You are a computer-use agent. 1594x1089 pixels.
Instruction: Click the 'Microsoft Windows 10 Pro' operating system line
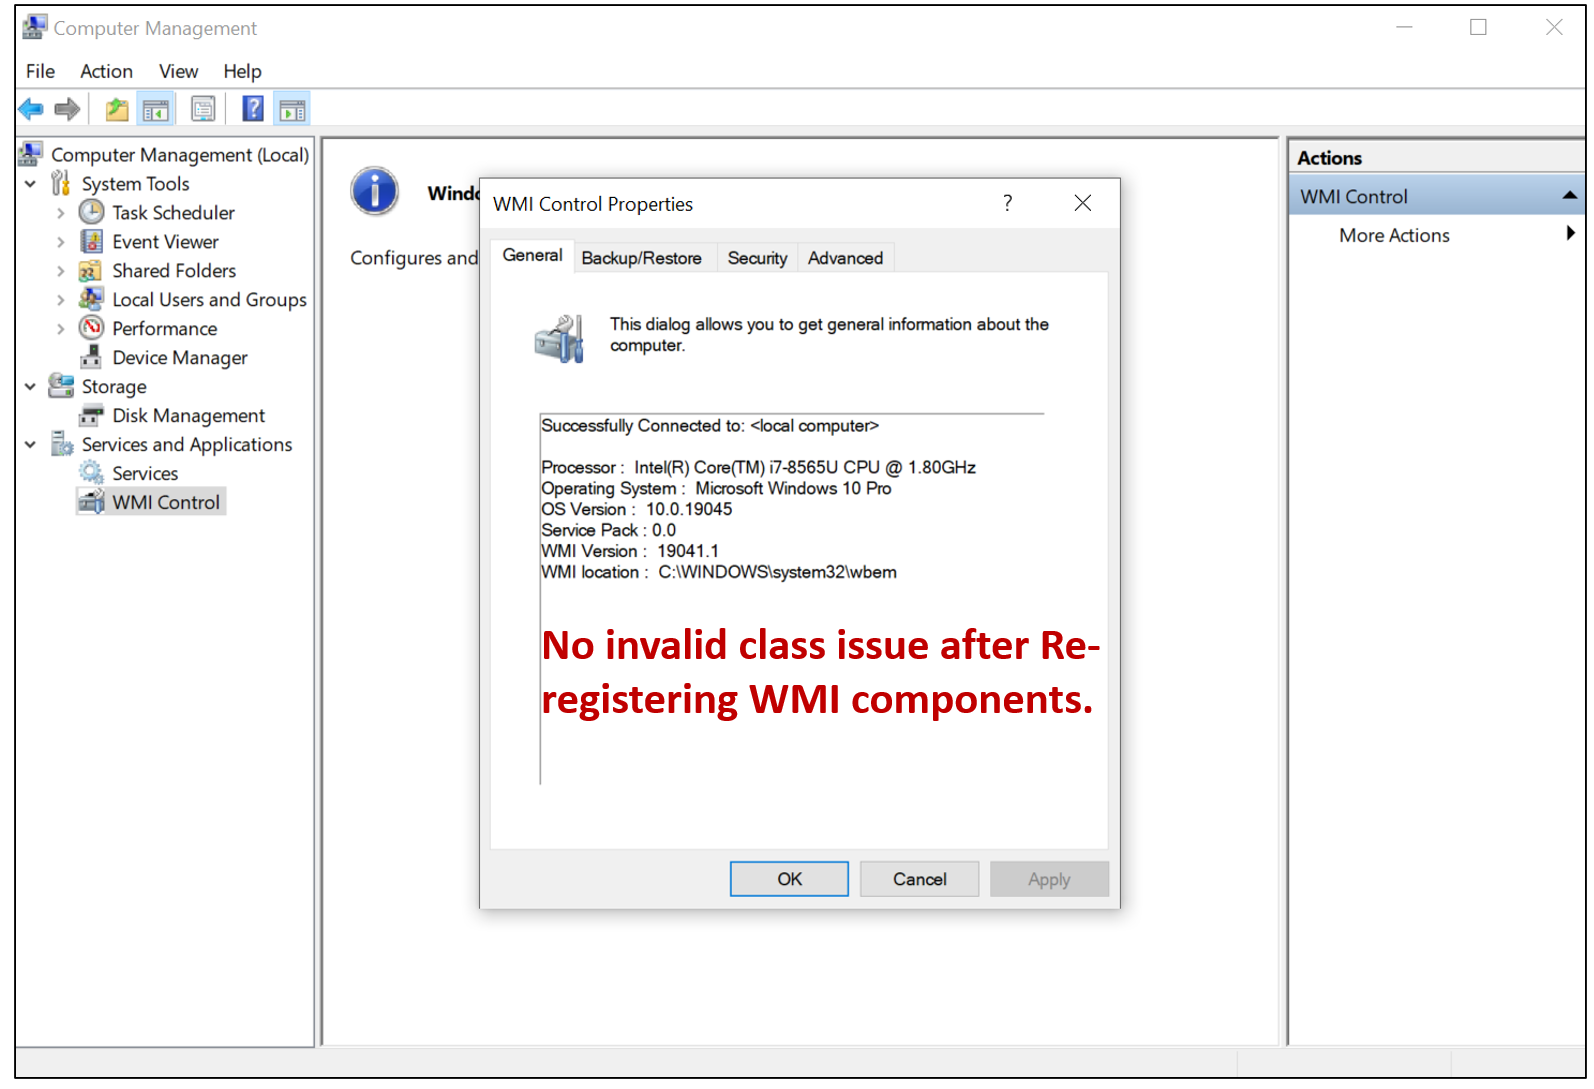coord(716,488)
